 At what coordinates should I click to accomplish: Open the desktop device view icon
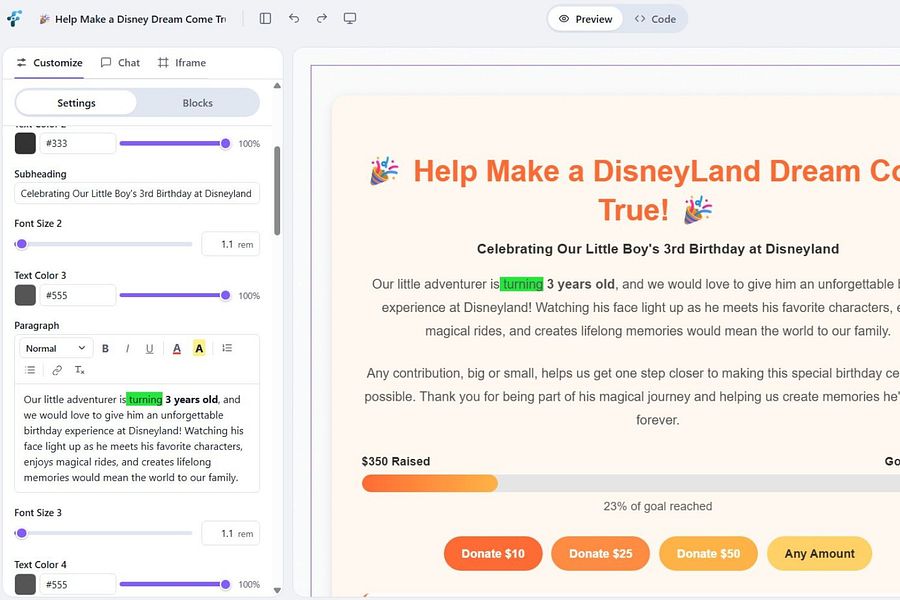(350, 18)
